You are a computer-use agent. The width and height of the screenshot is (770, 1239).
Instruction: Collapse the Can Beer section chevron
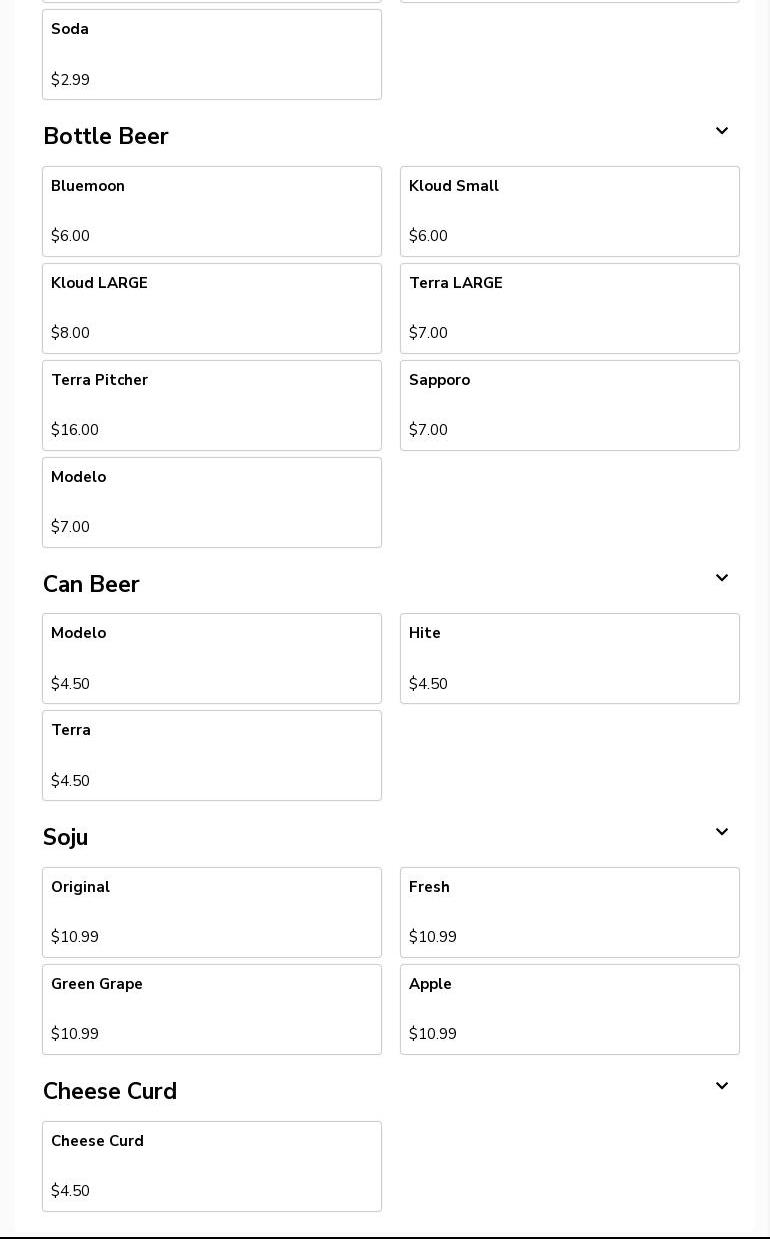tap(721, 579)
